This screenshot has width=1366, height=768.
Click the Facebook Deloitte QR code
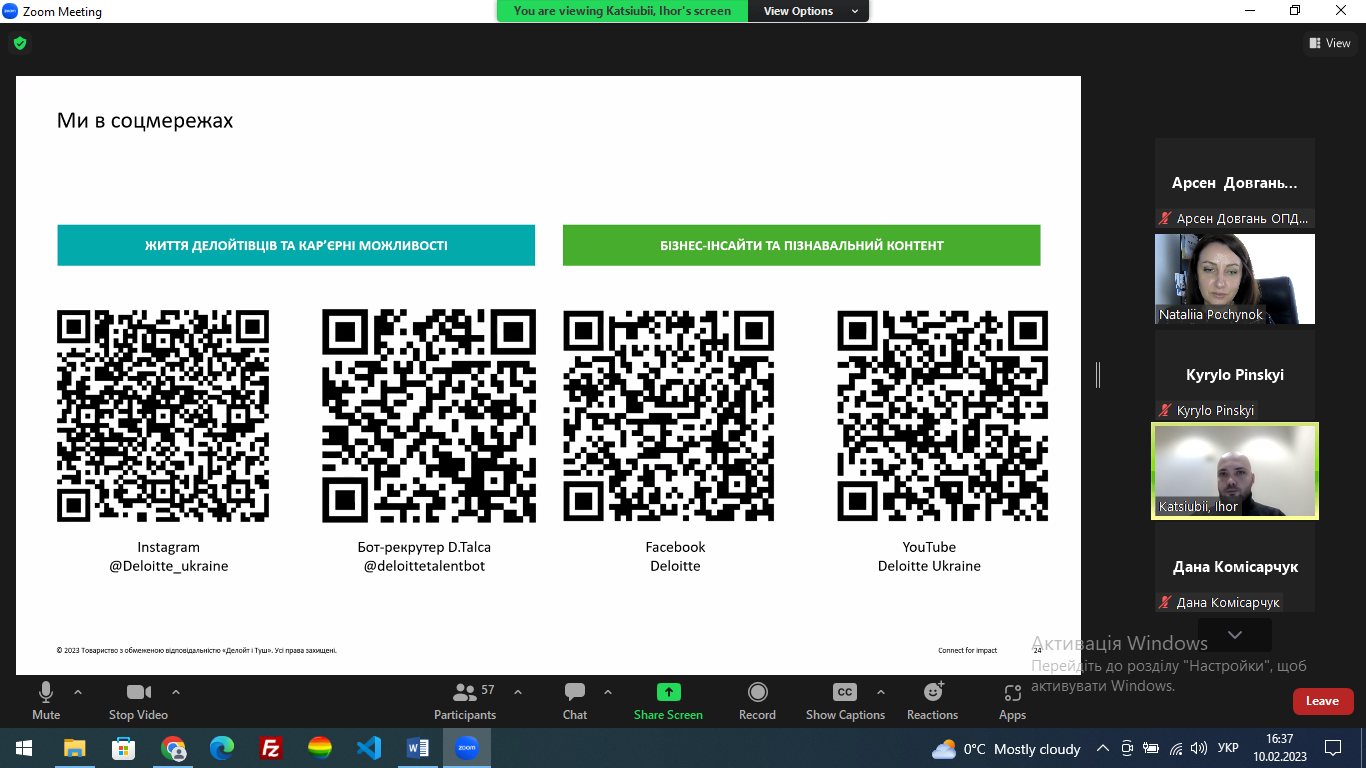[x=669, y=416]
